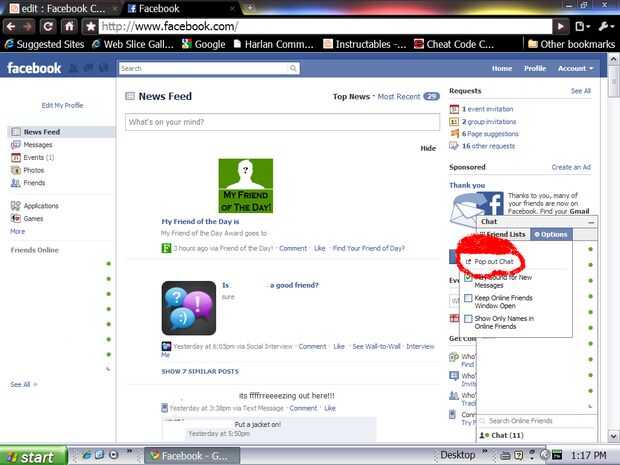This screenshot has width=620, height=465.
Task: Click the Search Online Friends field
Action: 537,421
